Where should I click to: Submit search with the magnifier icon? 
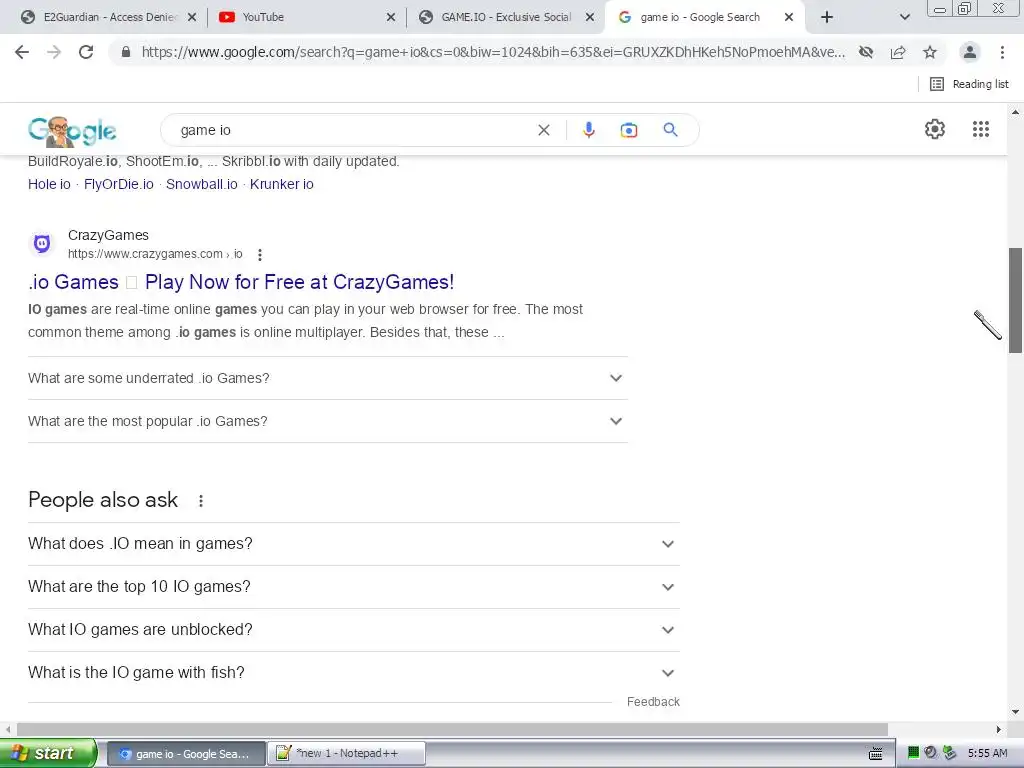click(670, 130)
